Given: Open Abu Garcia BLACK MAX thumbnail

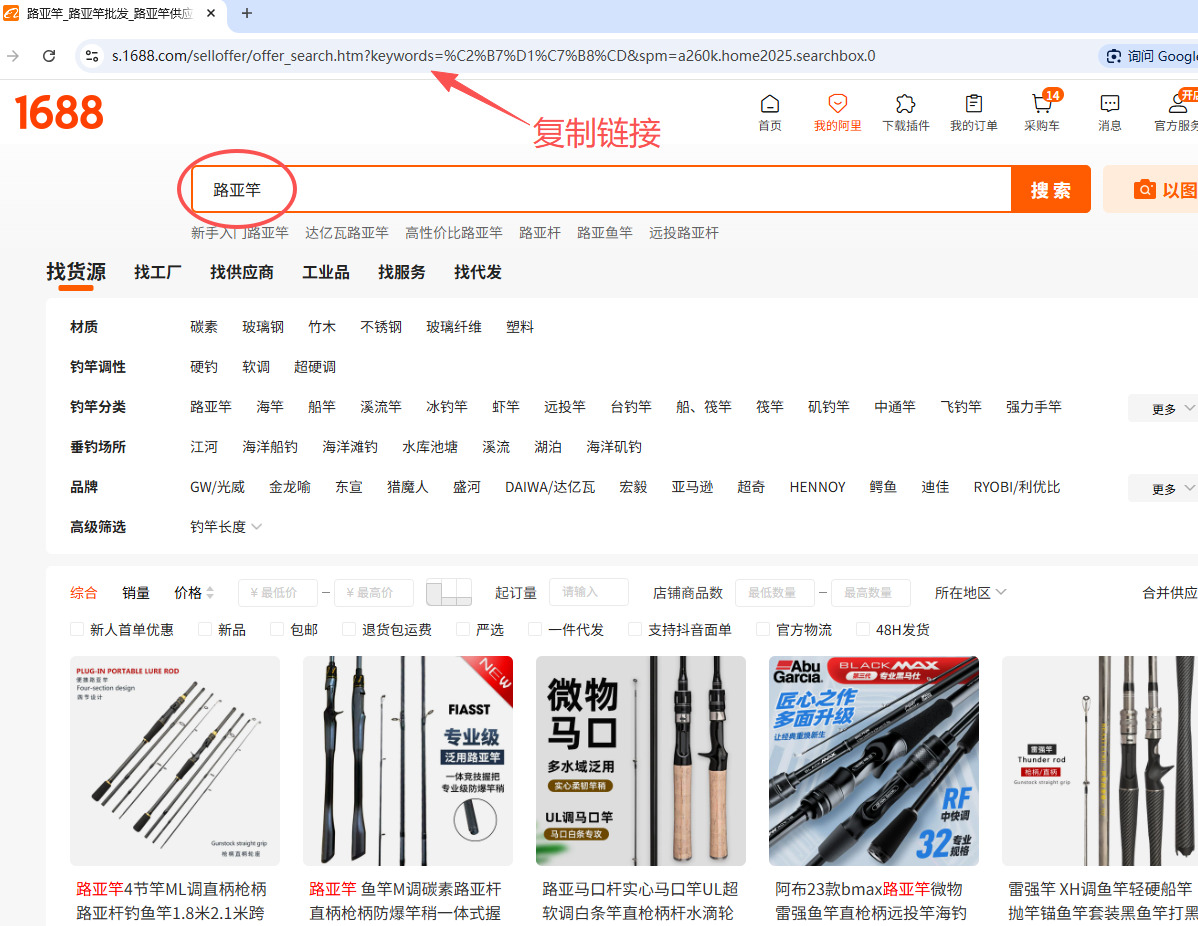Looking at the screenshot, I should pos(874,761).
